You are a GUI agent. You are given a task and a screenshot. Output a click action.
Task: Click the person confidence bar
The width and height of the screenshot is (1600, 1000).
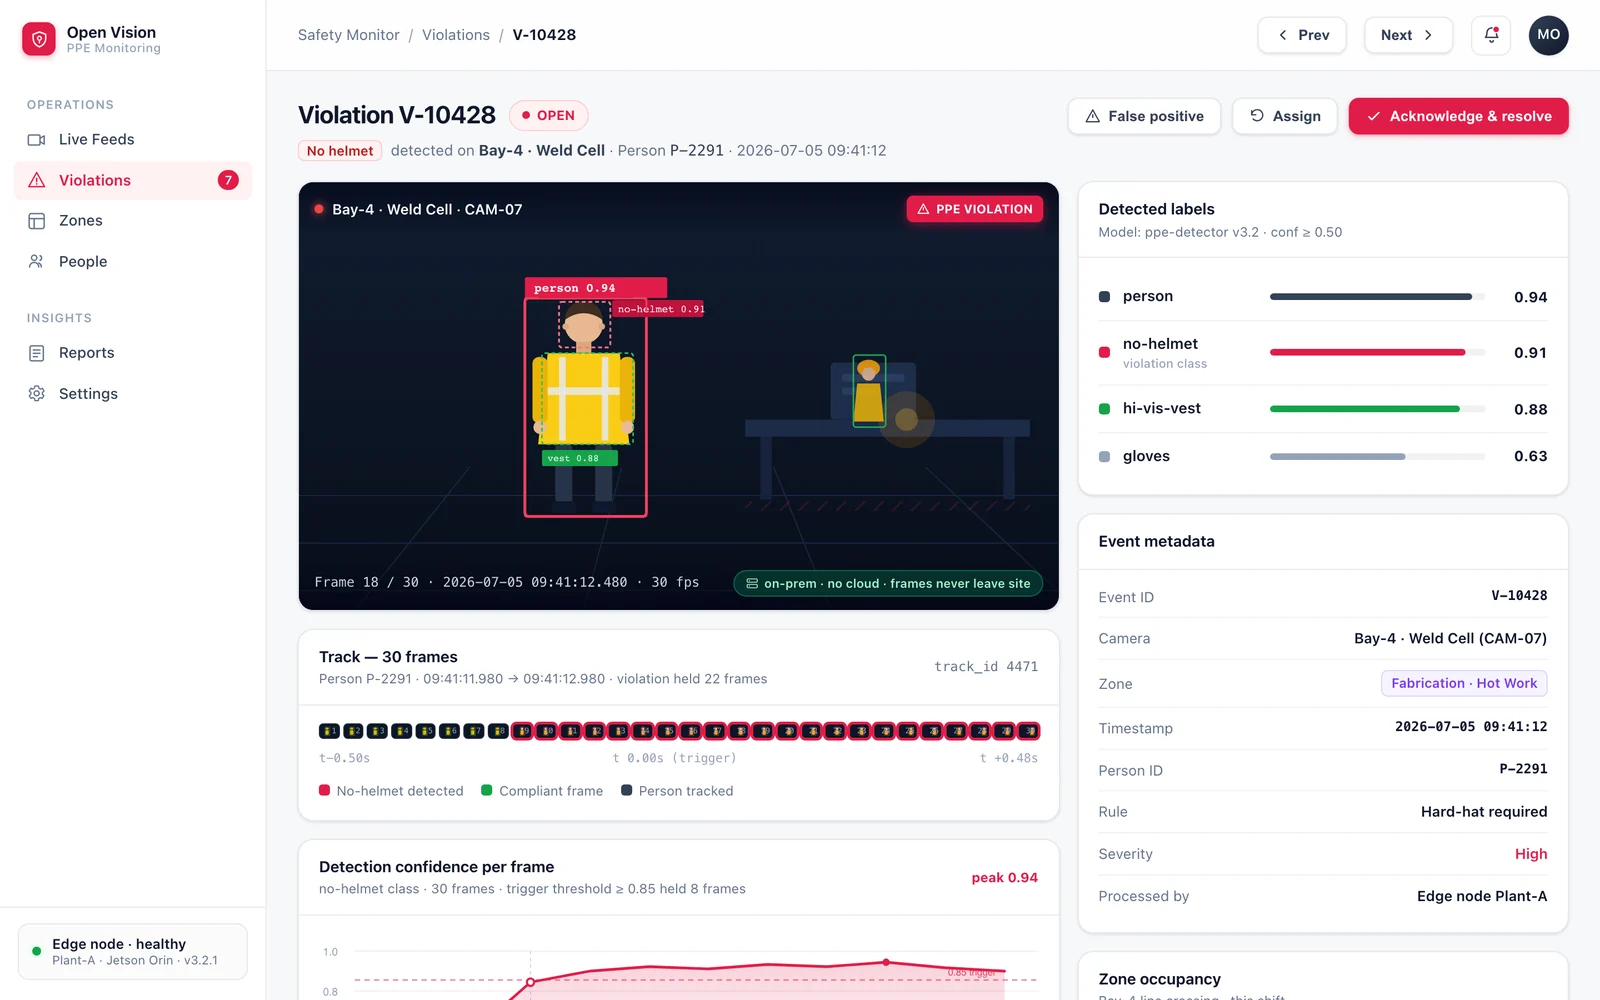(x=1377, y=297)
